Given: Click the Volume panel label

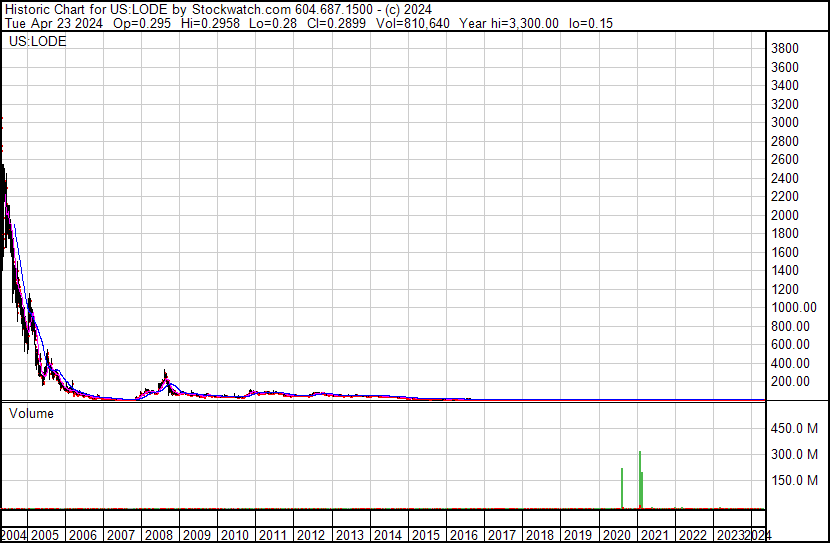Looking at the screenshot, I should point(31,413).
